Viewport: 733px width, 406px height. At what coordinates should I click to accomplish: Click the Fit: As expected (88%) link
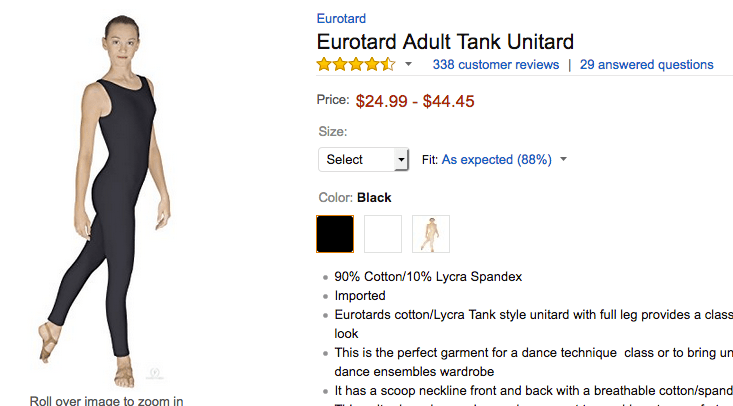click(497, 159)
